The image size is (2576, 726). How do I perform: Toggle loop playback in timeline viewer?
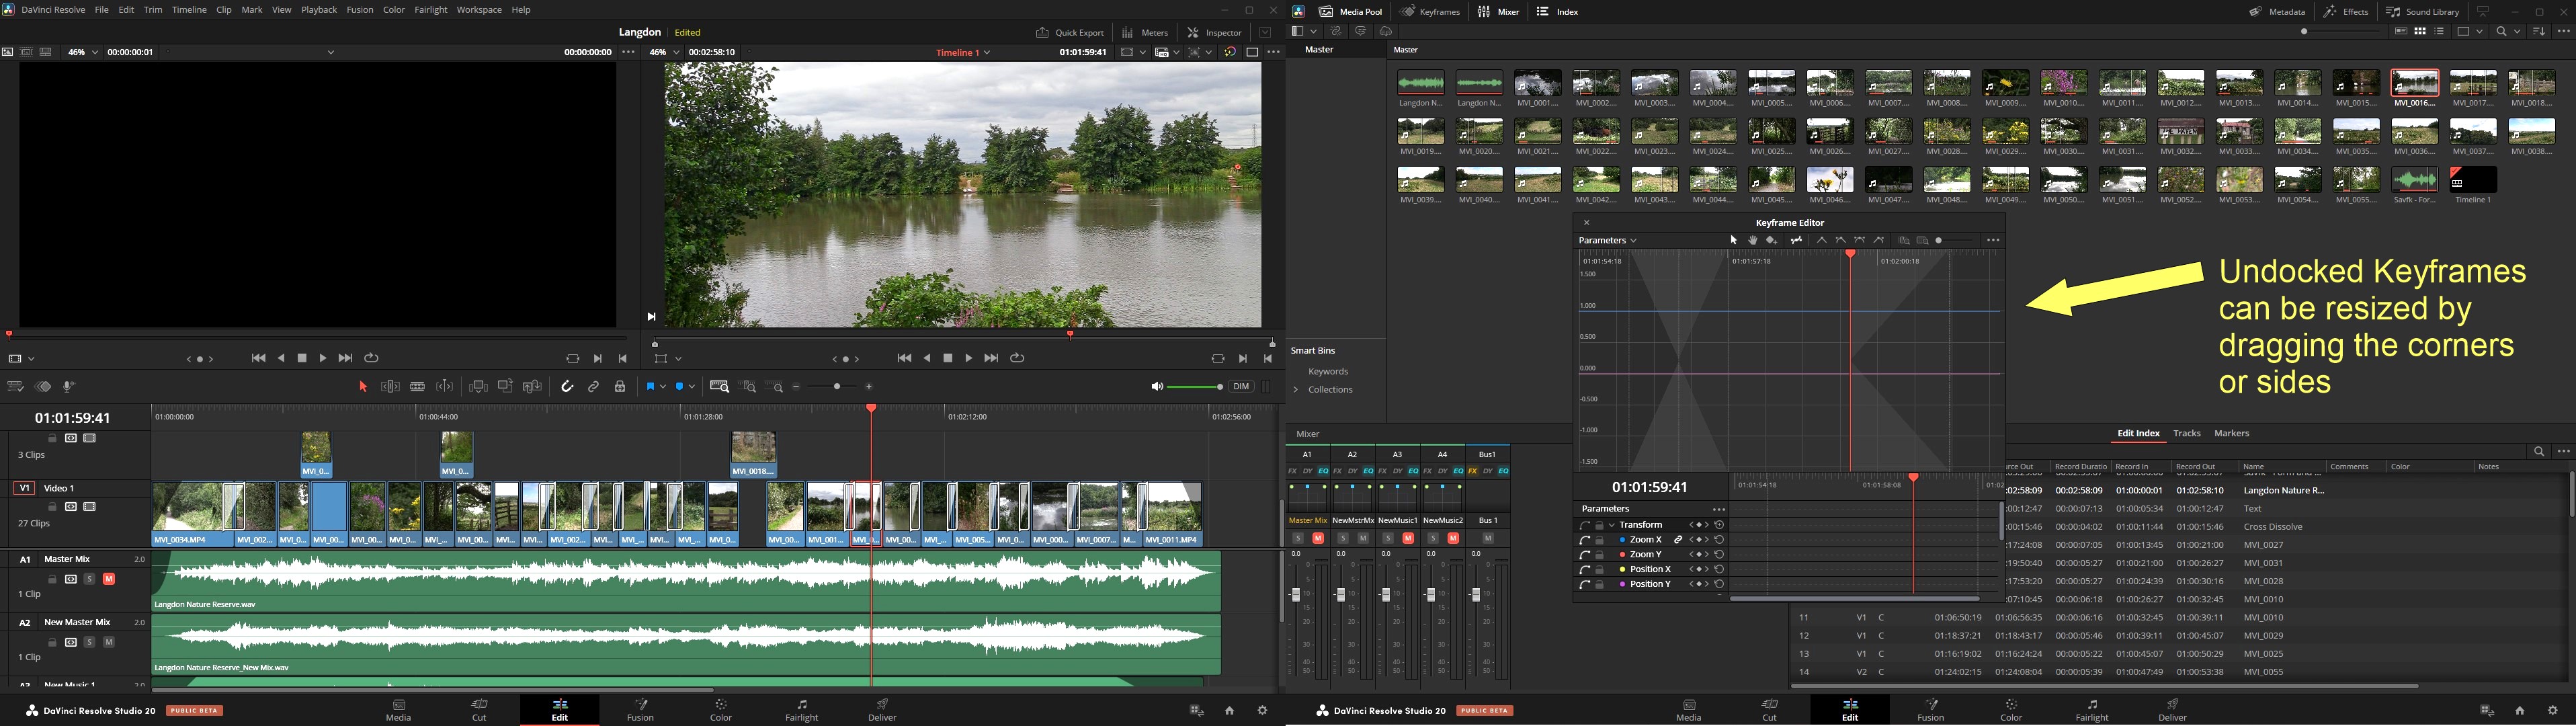click(x=1017, y=358)
